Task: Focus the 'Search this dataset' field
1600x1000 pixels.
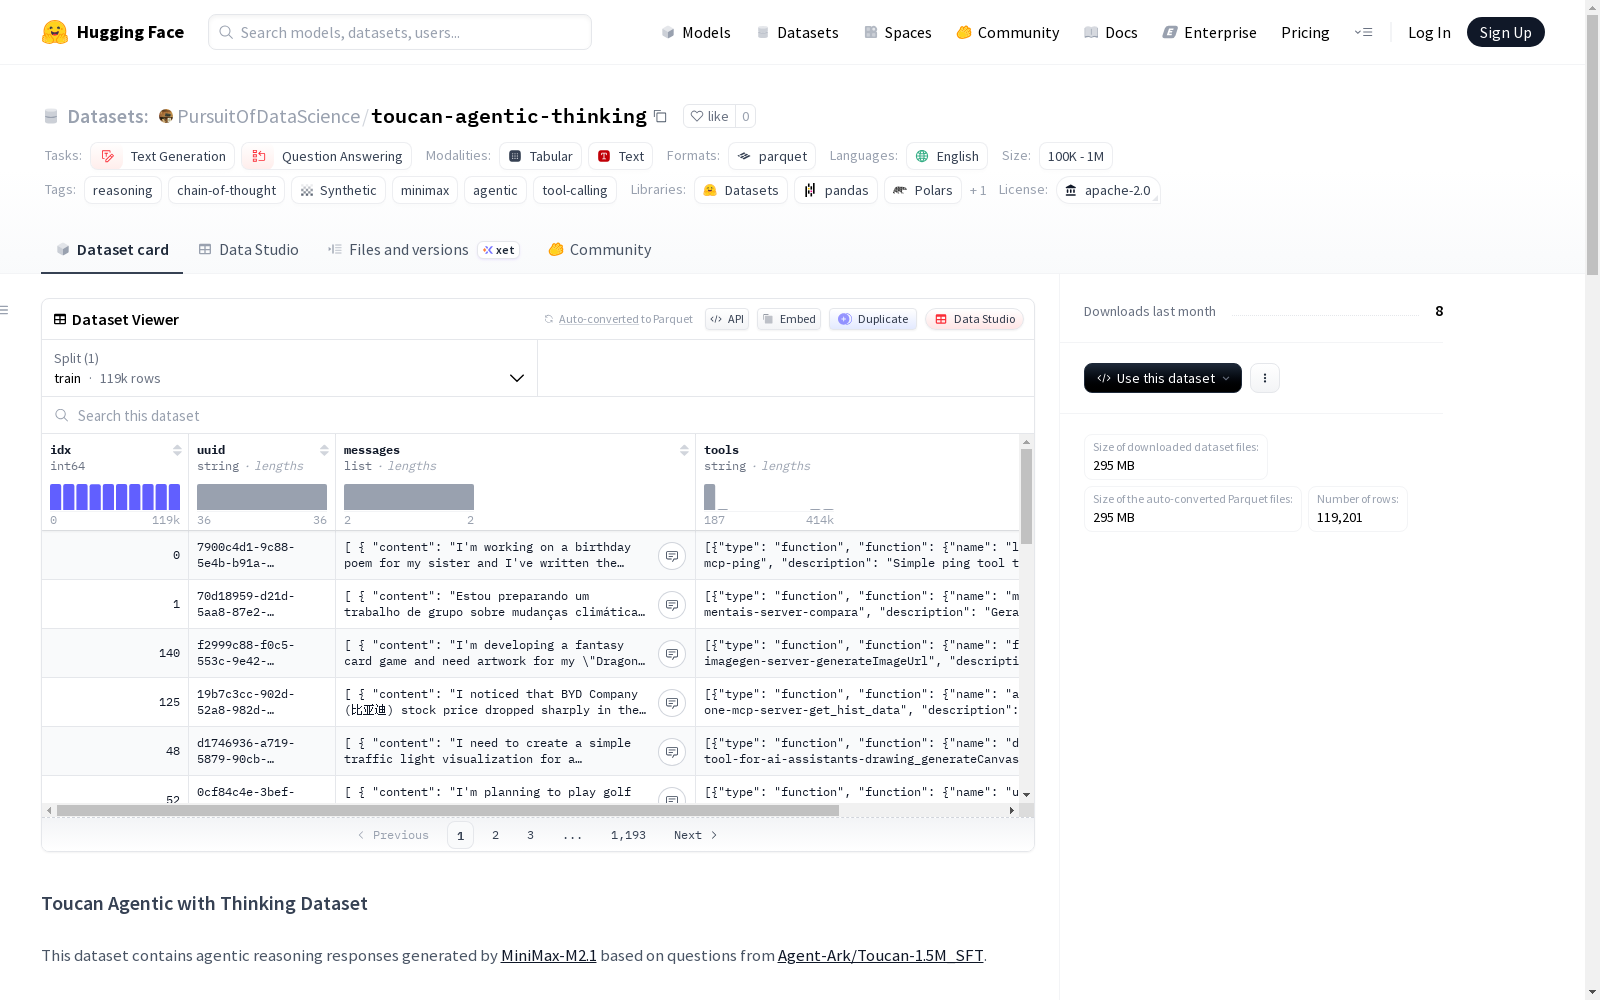Action: [x=538, y=415]
